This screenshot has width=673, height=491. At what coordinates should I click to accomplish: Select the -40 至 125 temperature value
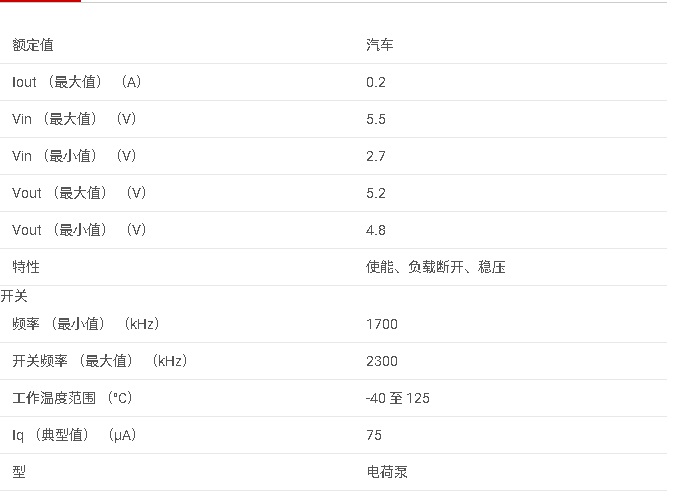click(398, 398)
